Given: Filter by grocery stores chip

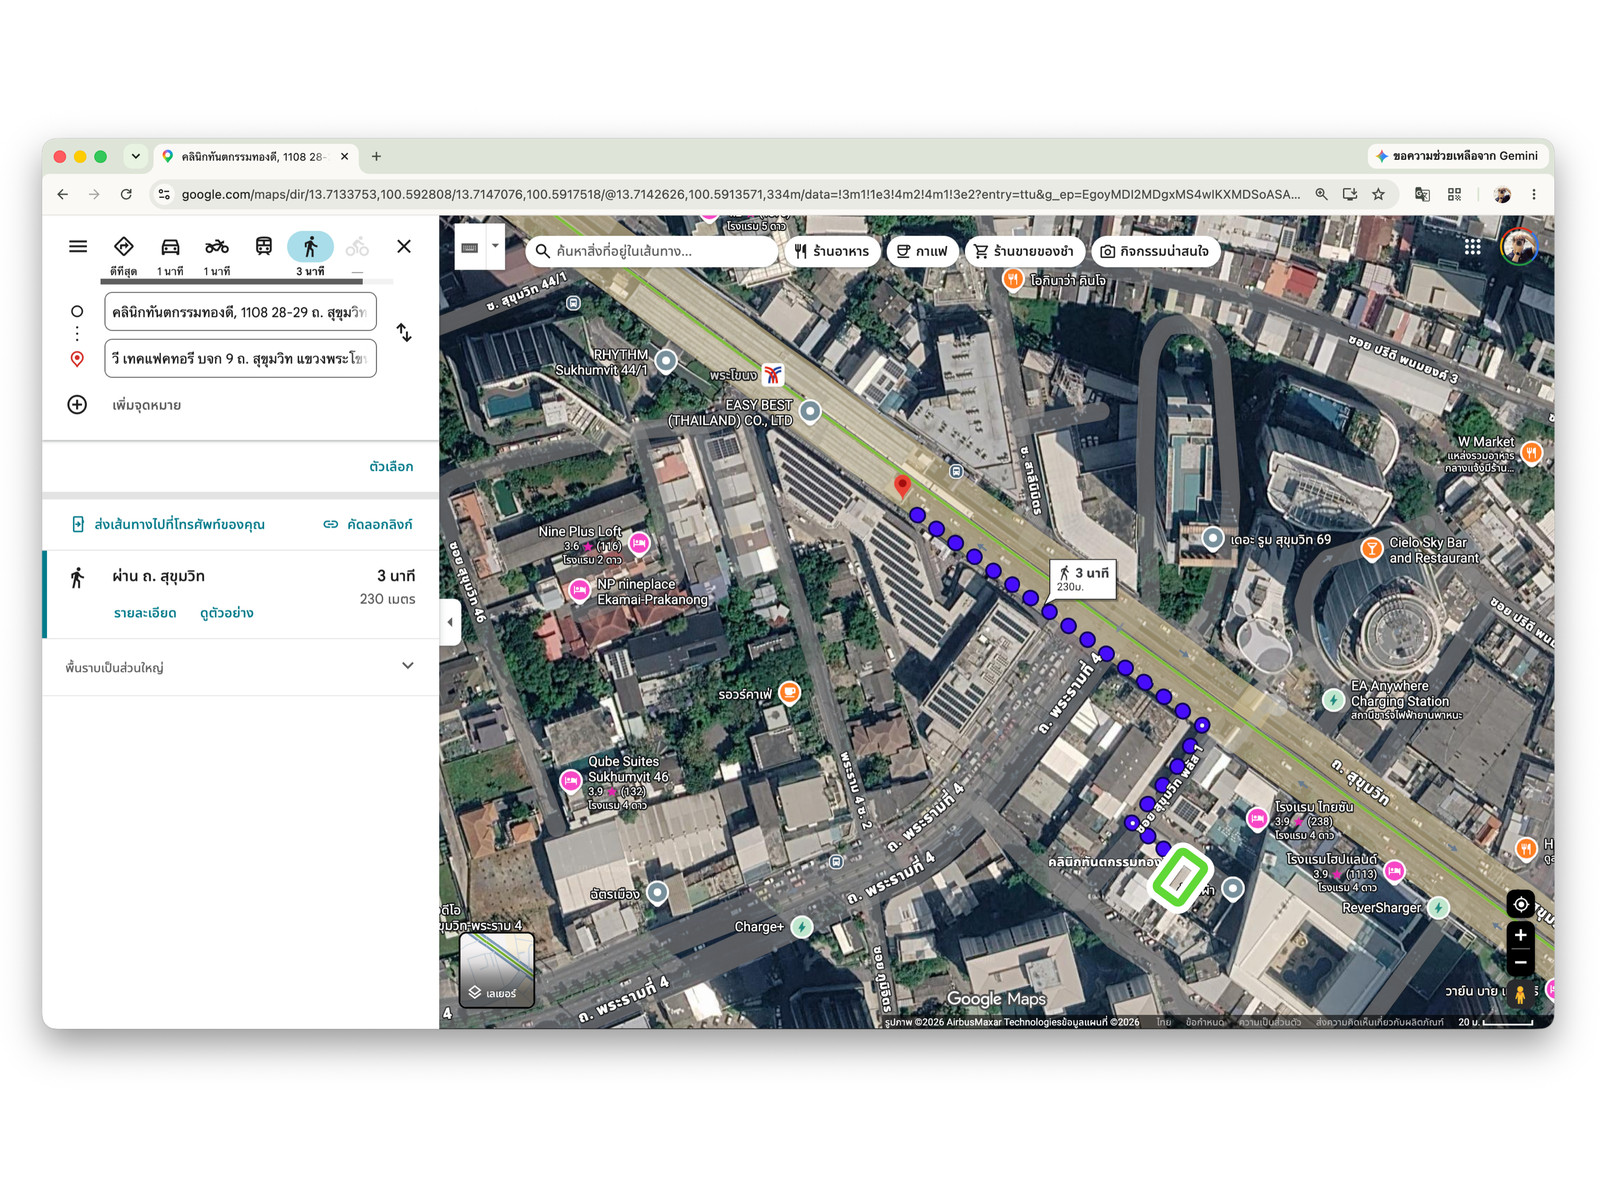Looking at the screenshot, I should click(x=1024, y=251).
